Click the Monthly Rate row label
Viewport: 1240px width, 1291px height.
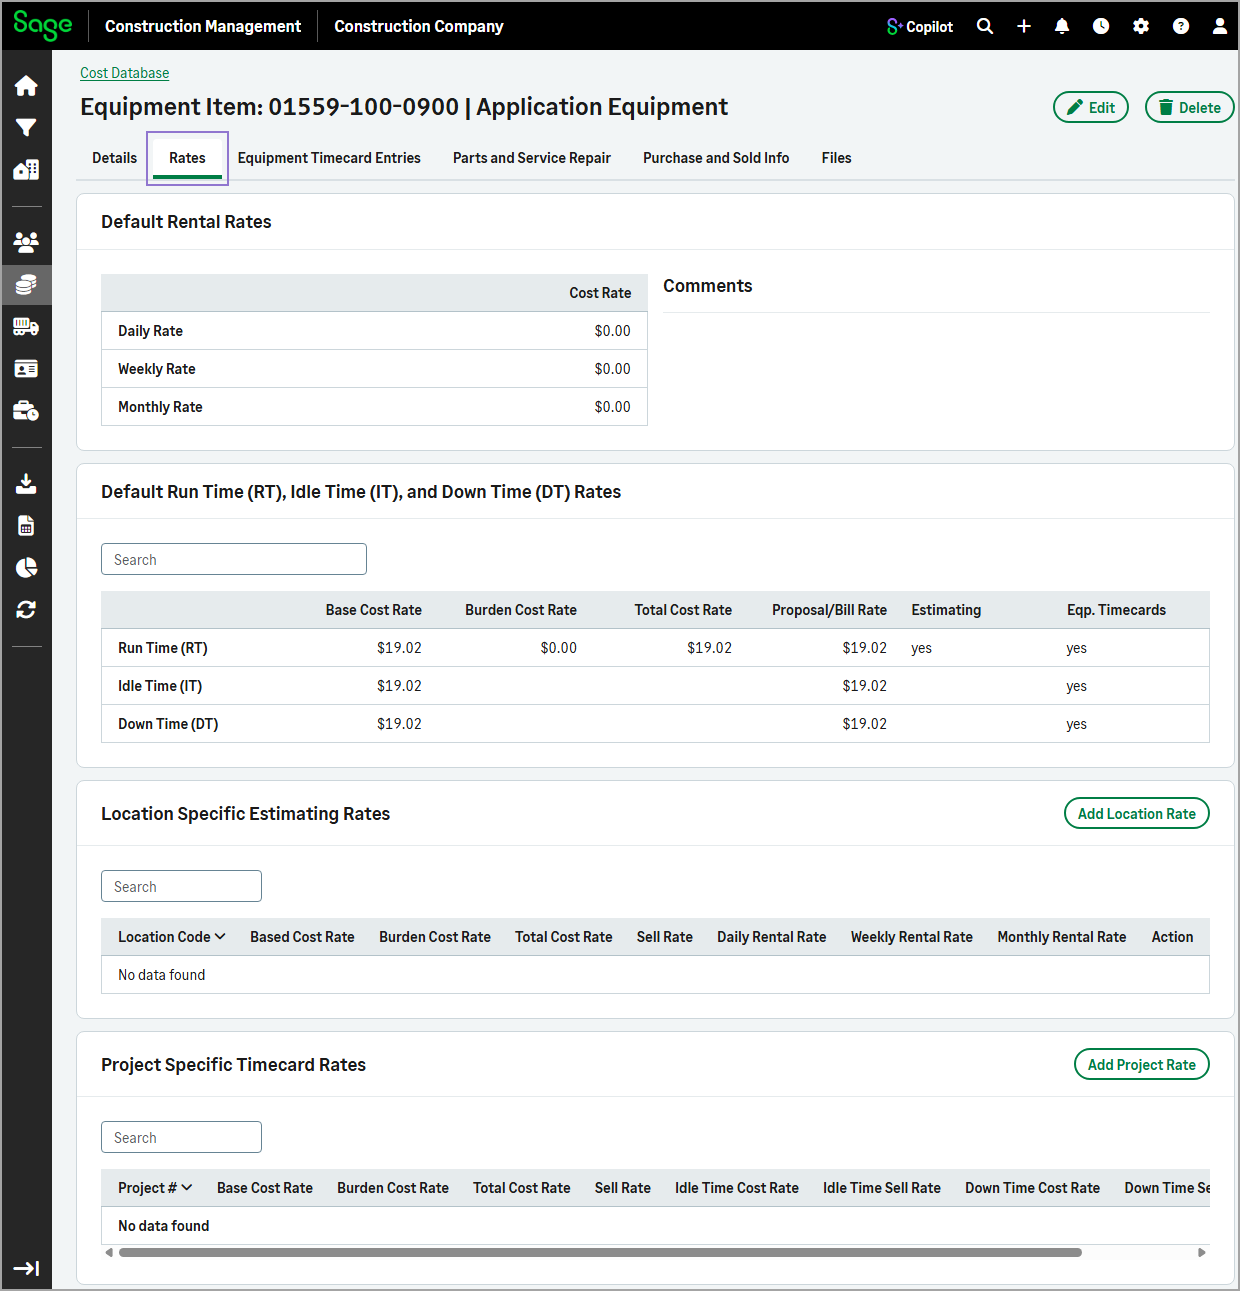point(160,407)
